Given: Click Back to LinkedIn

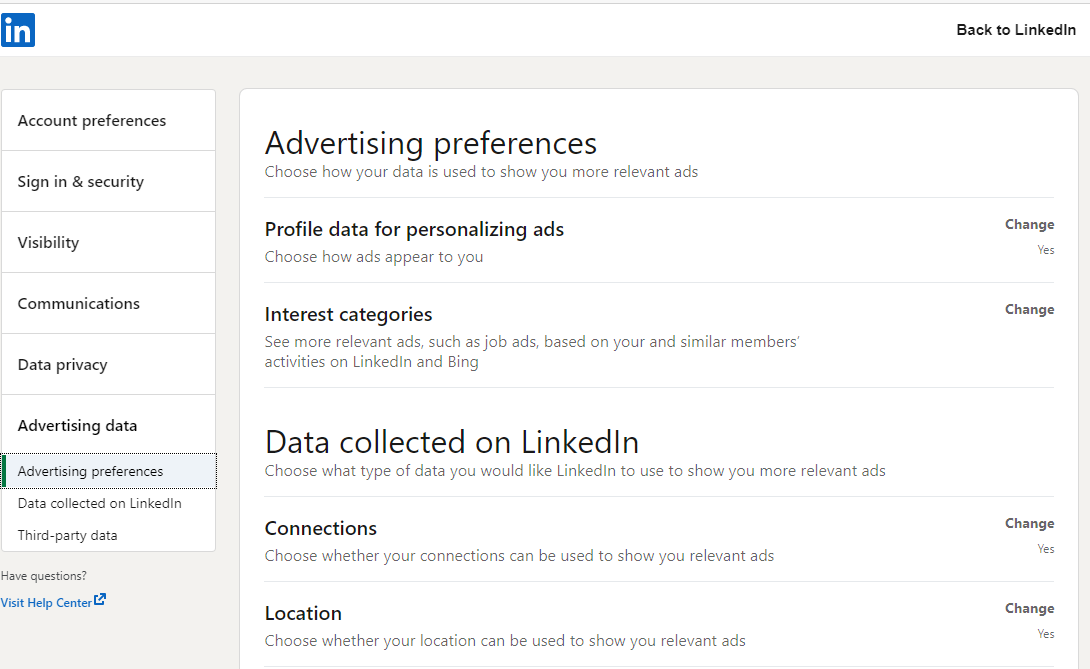Looking at the screenshot, I should pos(1016,29).
